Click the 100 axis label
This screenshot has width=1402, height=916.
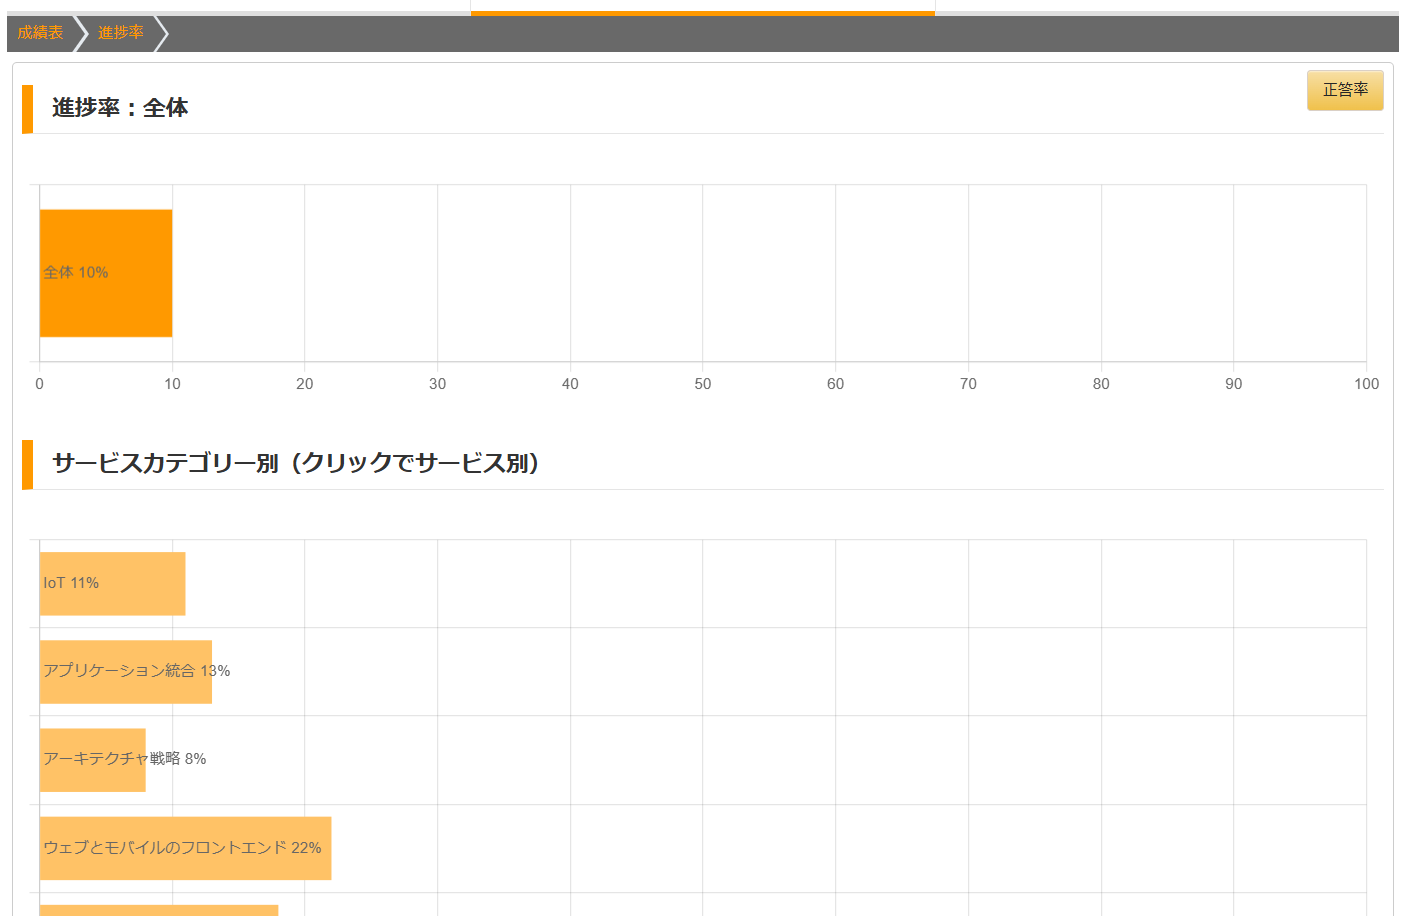1366,384
